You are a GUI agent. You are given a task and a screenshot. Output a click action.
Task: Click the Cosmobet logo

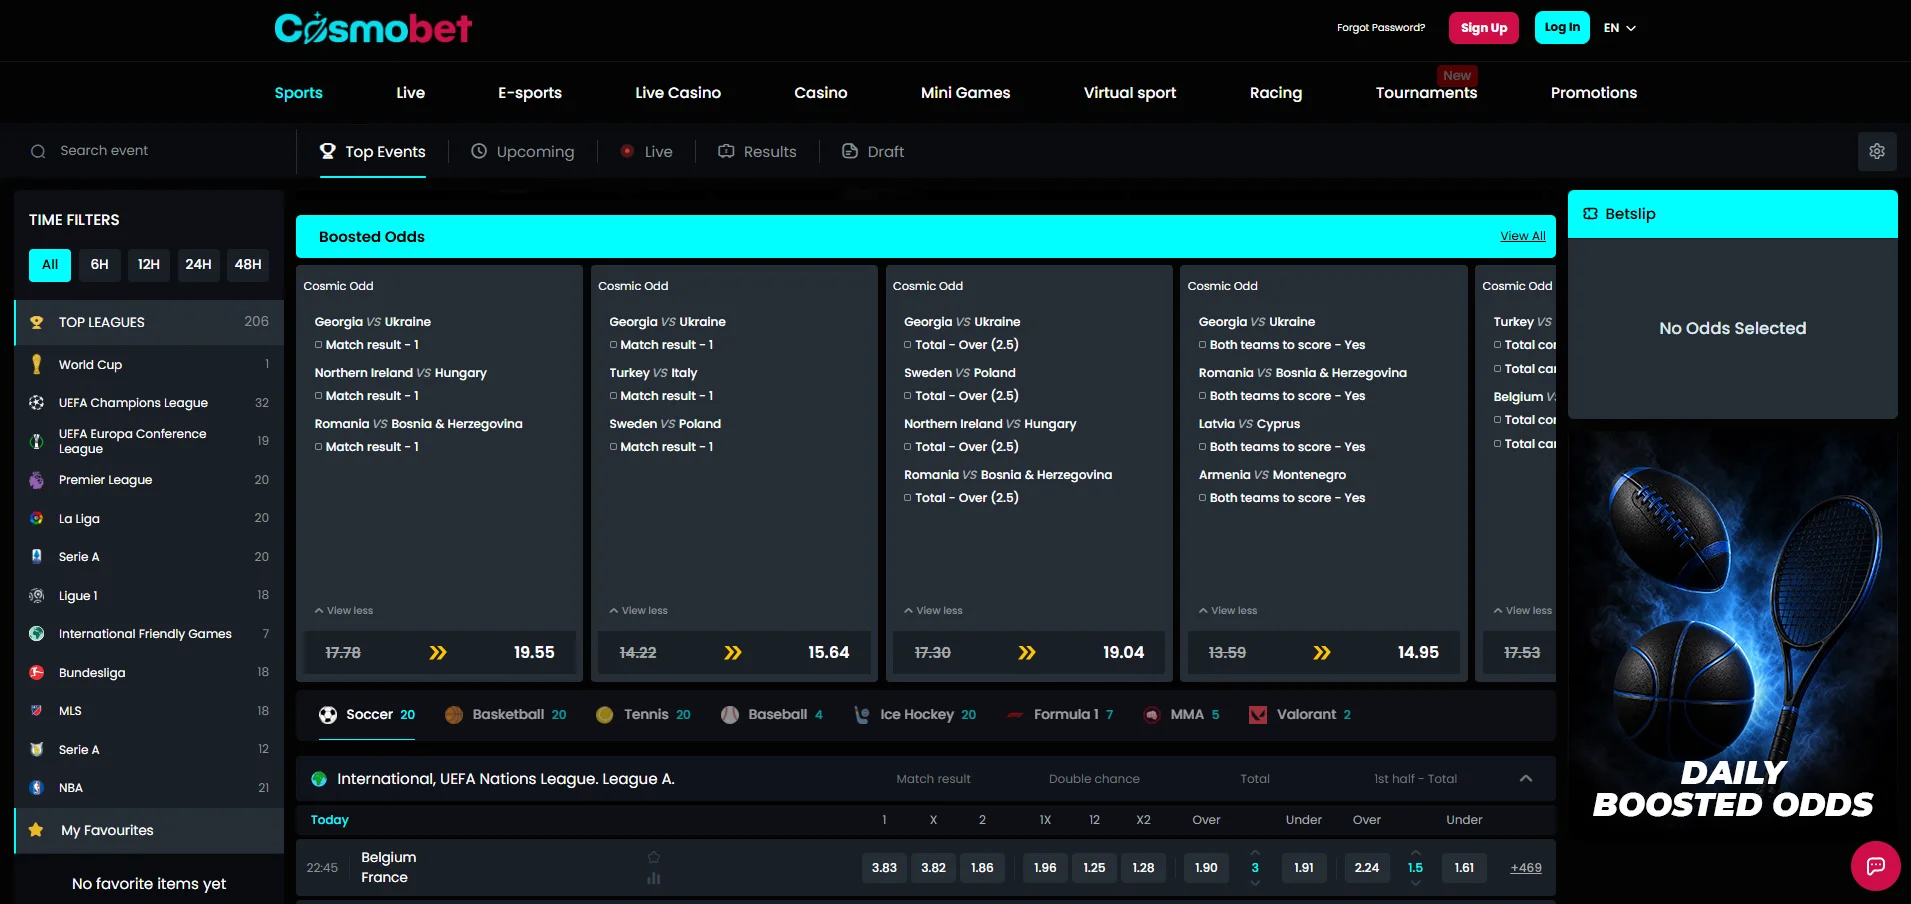(373, 28)
